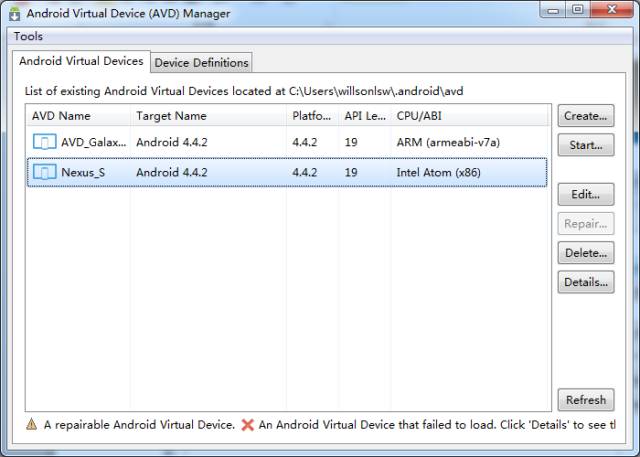This screenshot has width=640, height=457.
Task: Sort by AVD Name column header
Action: tap(78, 116)
